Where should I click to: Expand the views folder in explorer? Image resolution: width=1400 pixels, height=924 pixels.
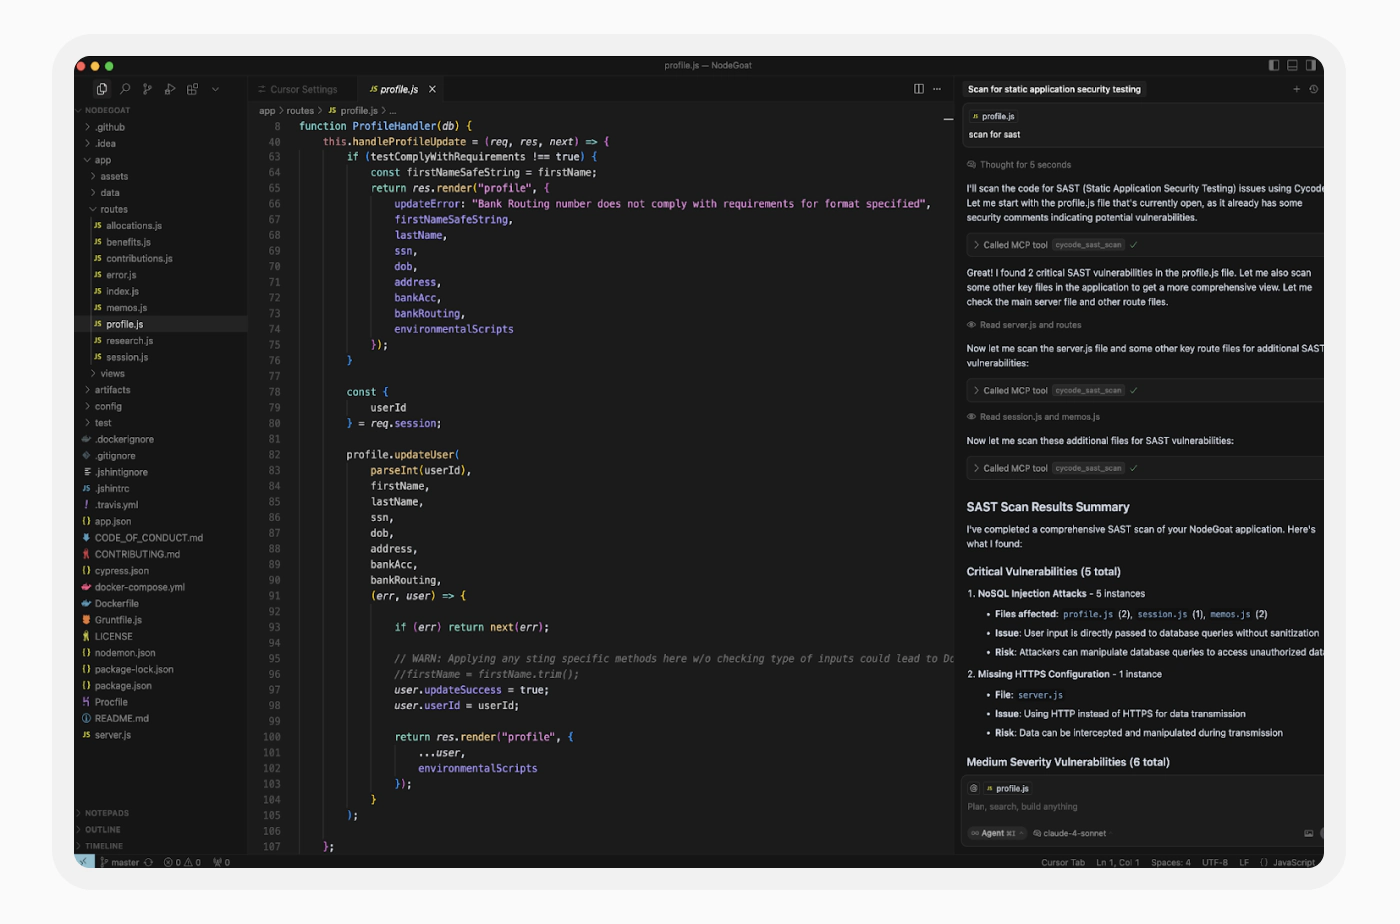(112, 374)
